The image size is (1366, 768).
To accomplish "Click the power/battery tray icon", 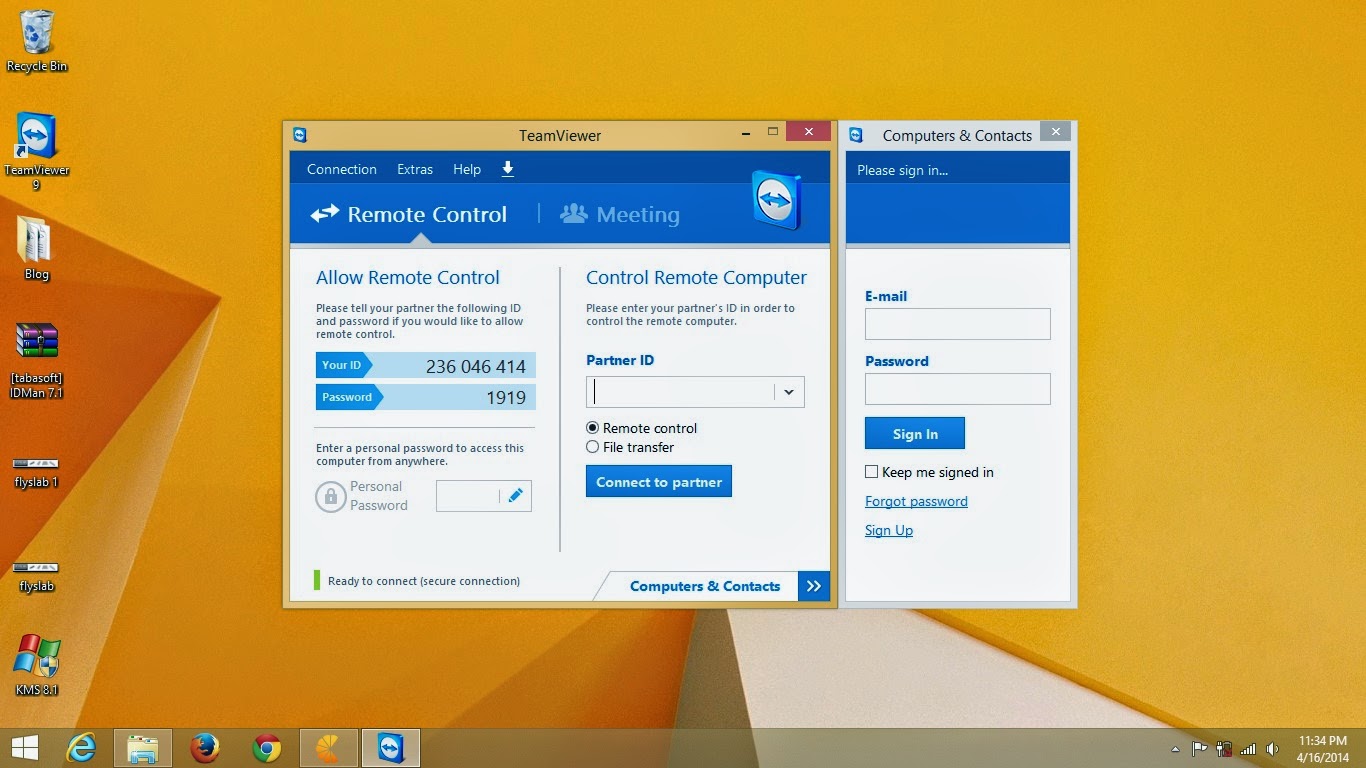I will point(1224,748).
